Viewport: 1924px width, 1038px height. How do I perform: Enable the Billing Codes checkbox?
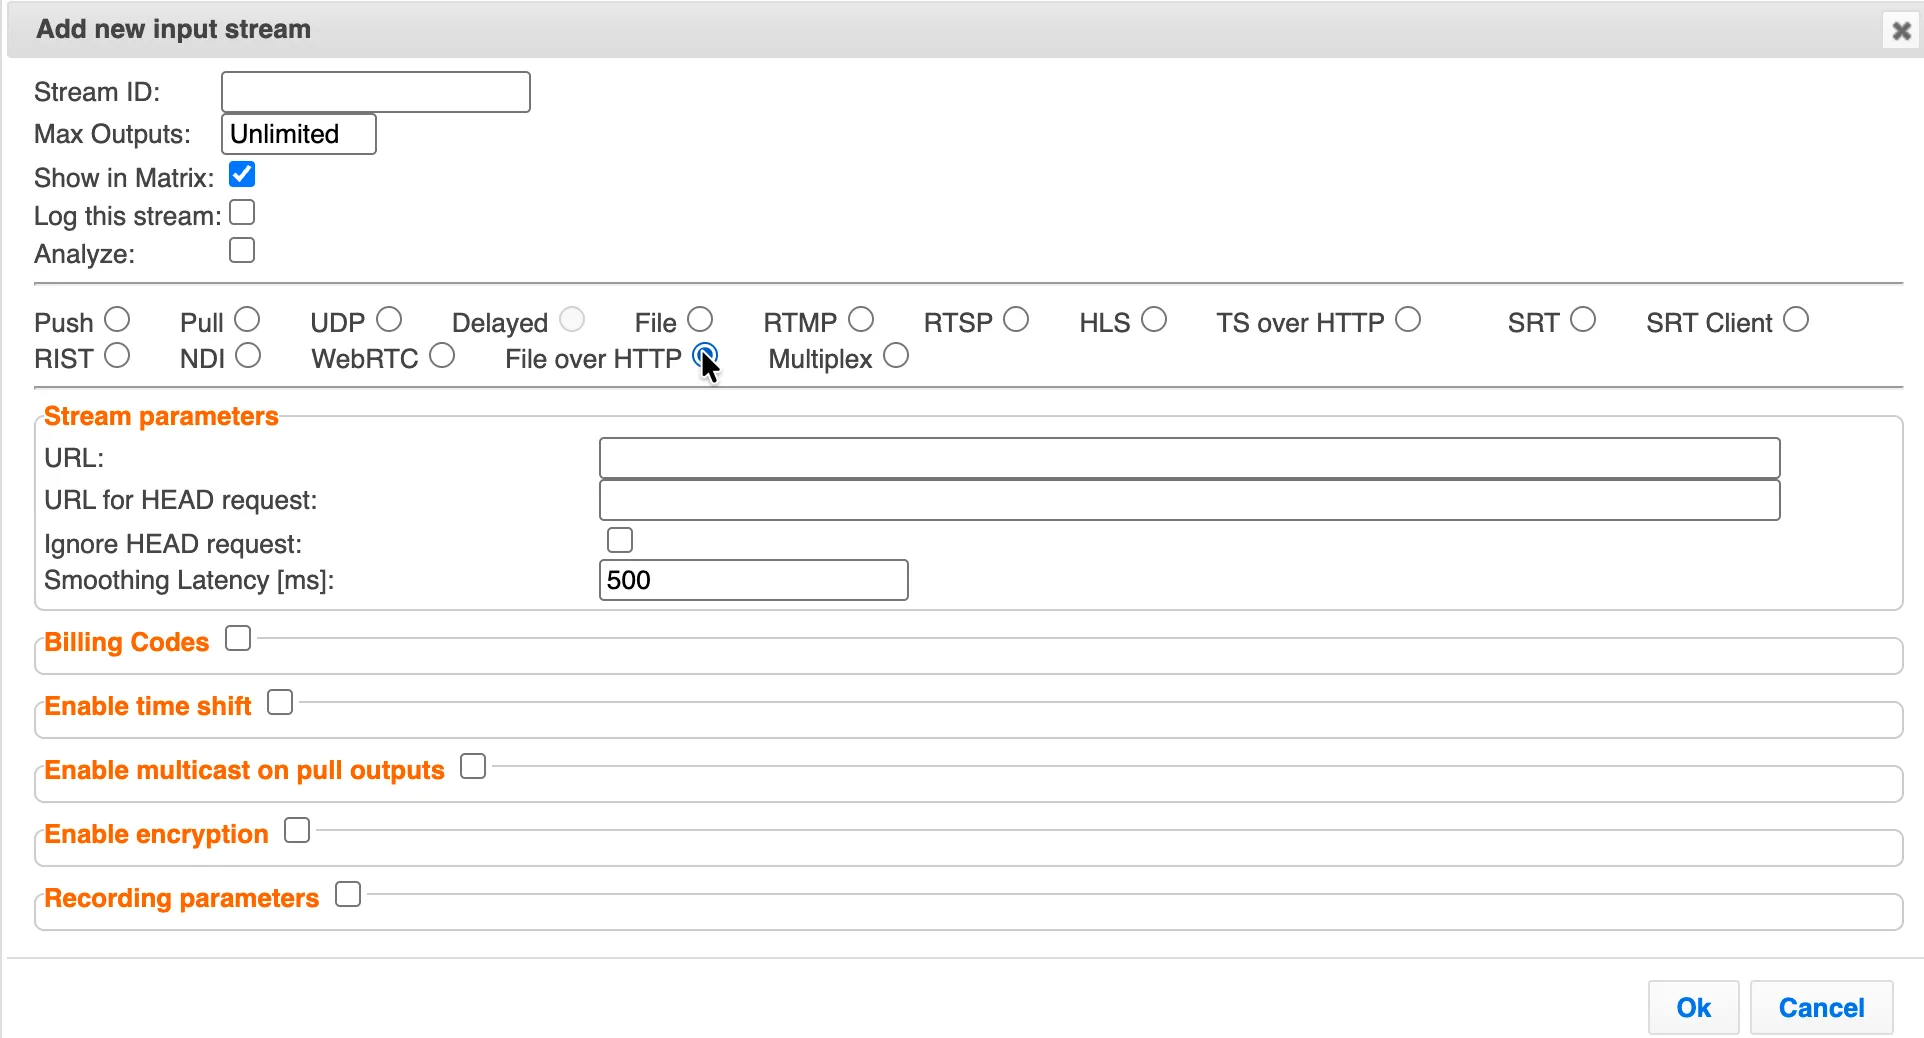[x=238, y=638]
